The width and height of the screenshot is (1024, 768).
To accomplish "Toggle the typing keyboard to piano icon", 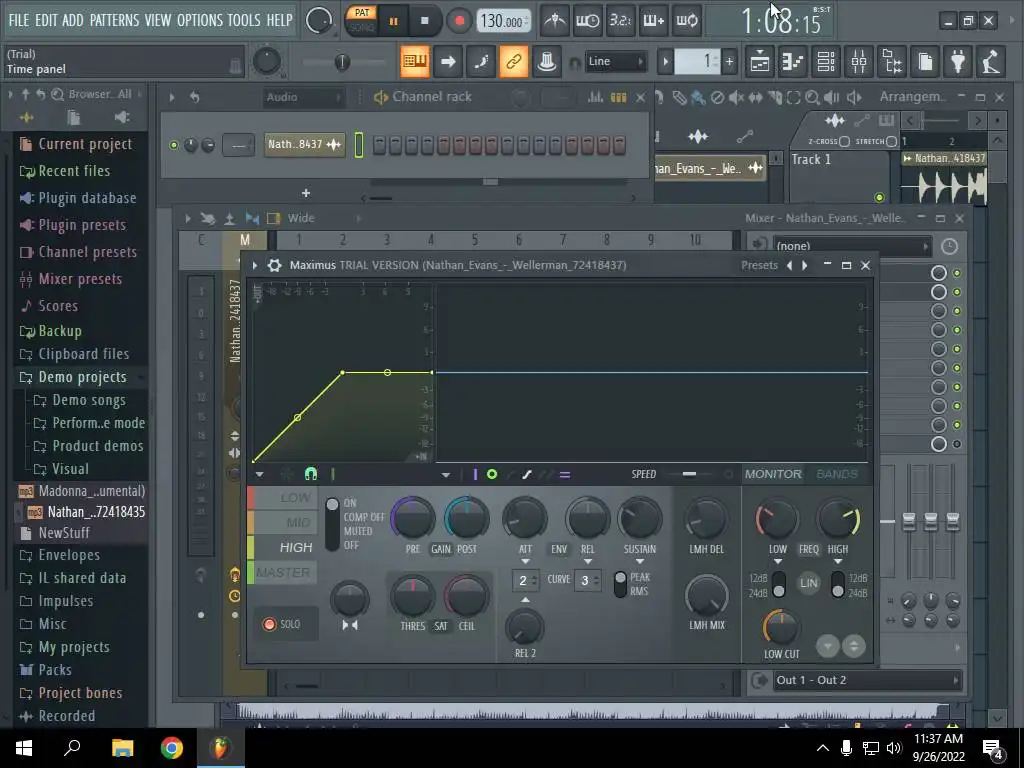I will coord(415,62).
